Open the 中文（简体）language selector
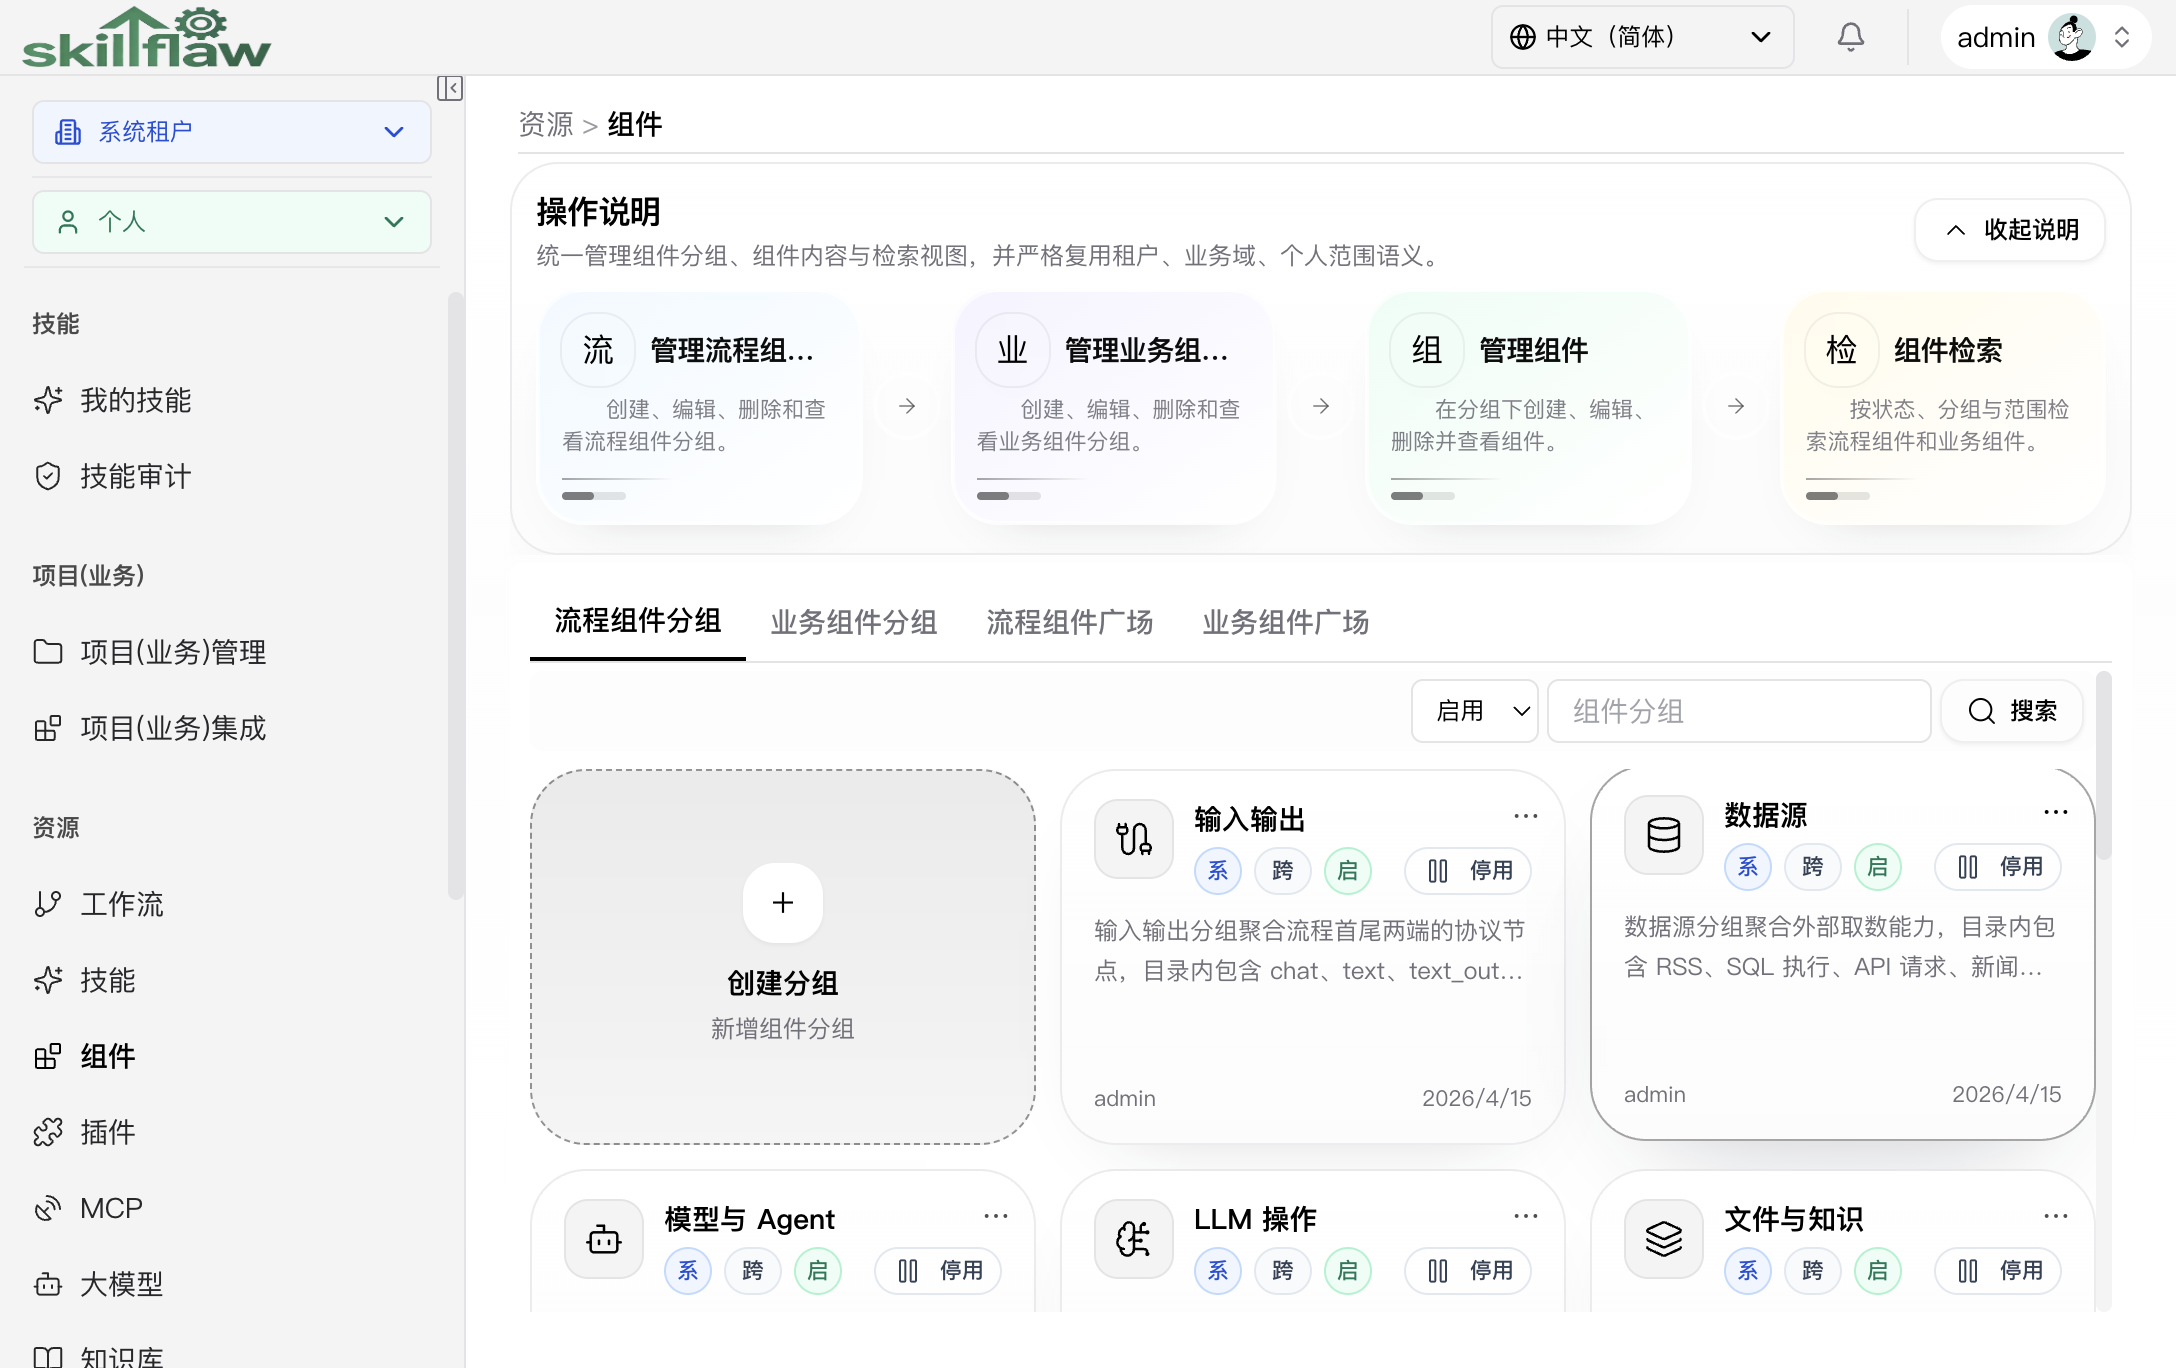2176x1368 pixels. tap(1643, 37)
